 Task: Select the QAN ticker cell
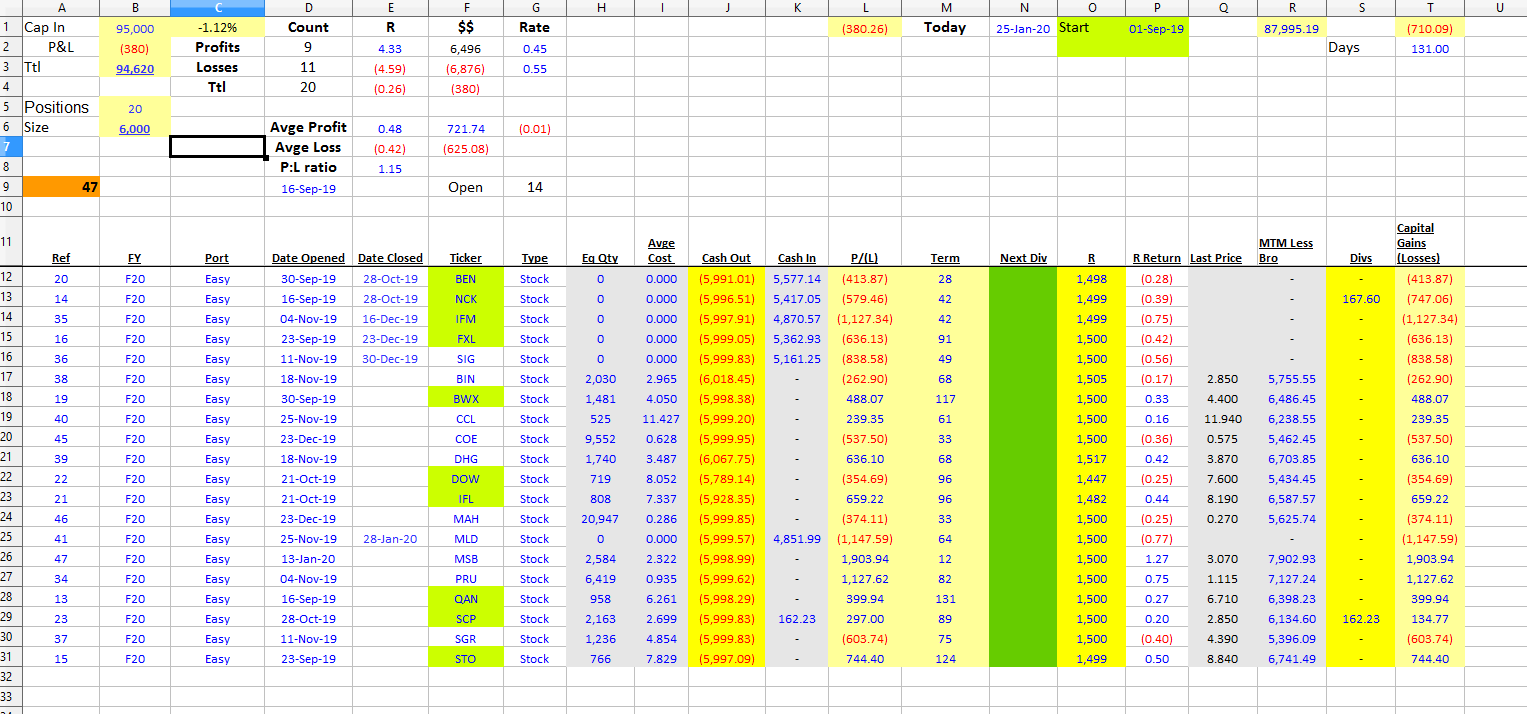(x=466, y=599)
